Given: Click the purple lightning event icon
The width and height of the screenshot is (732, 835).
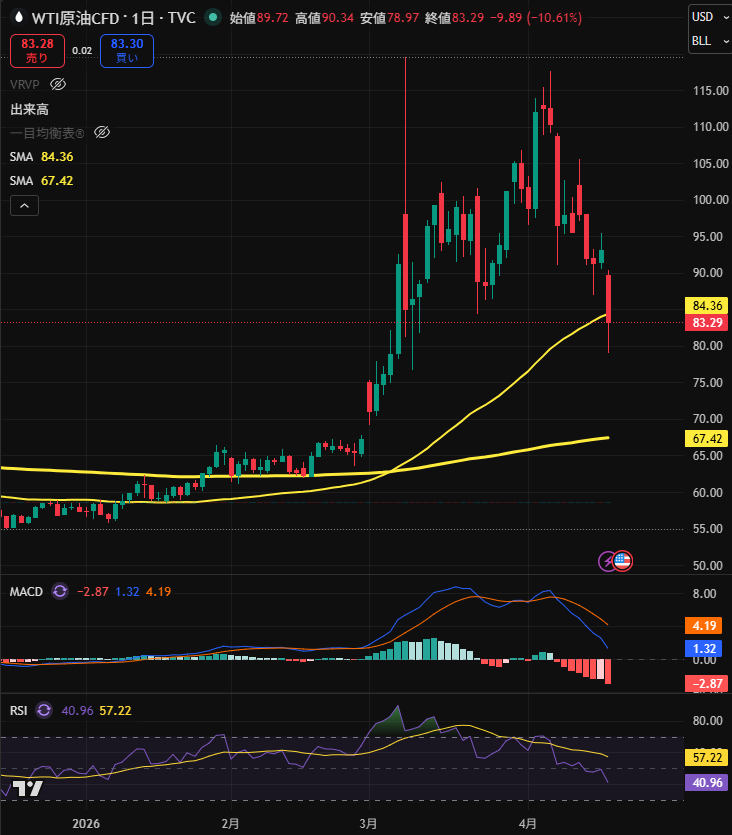Looking at the screenshot, I should pyautogui.click(x=607, y=561).
